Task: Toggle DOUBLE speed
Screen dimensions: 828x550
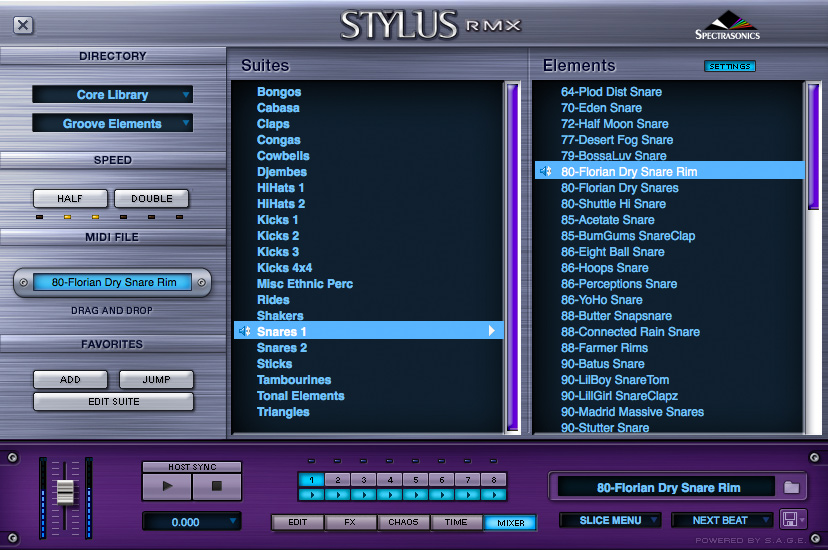Action: tap(151, 198)
